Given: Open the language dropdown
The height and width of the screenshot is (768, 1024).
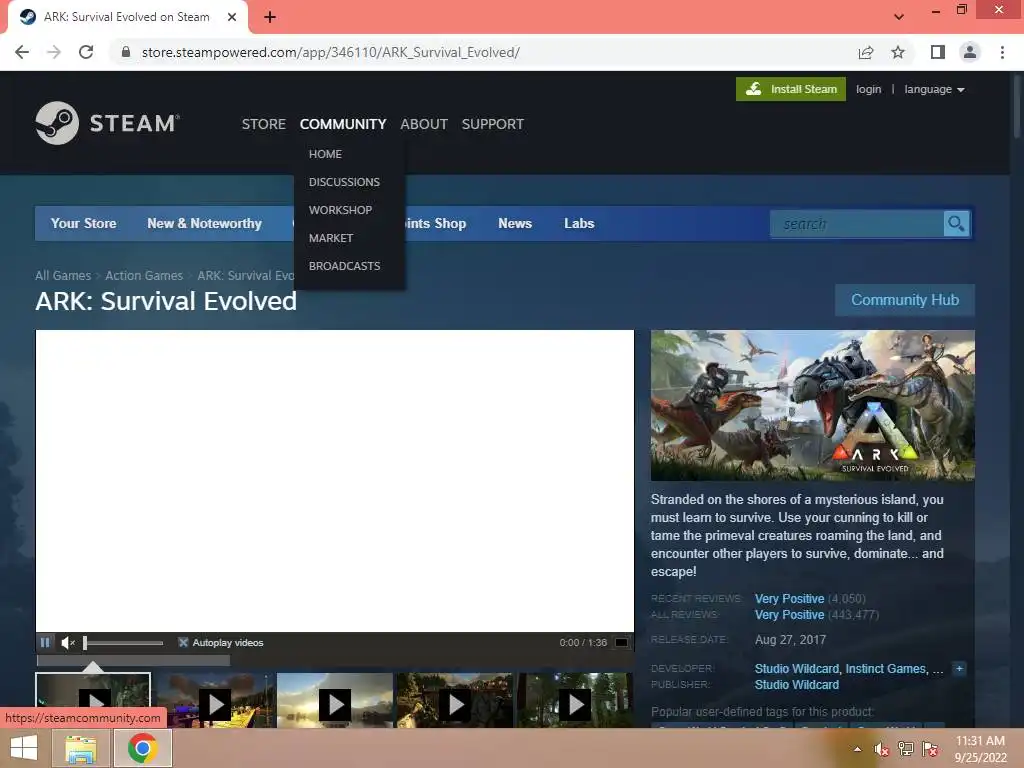Looking at the screenshot, I should [934, 89].
